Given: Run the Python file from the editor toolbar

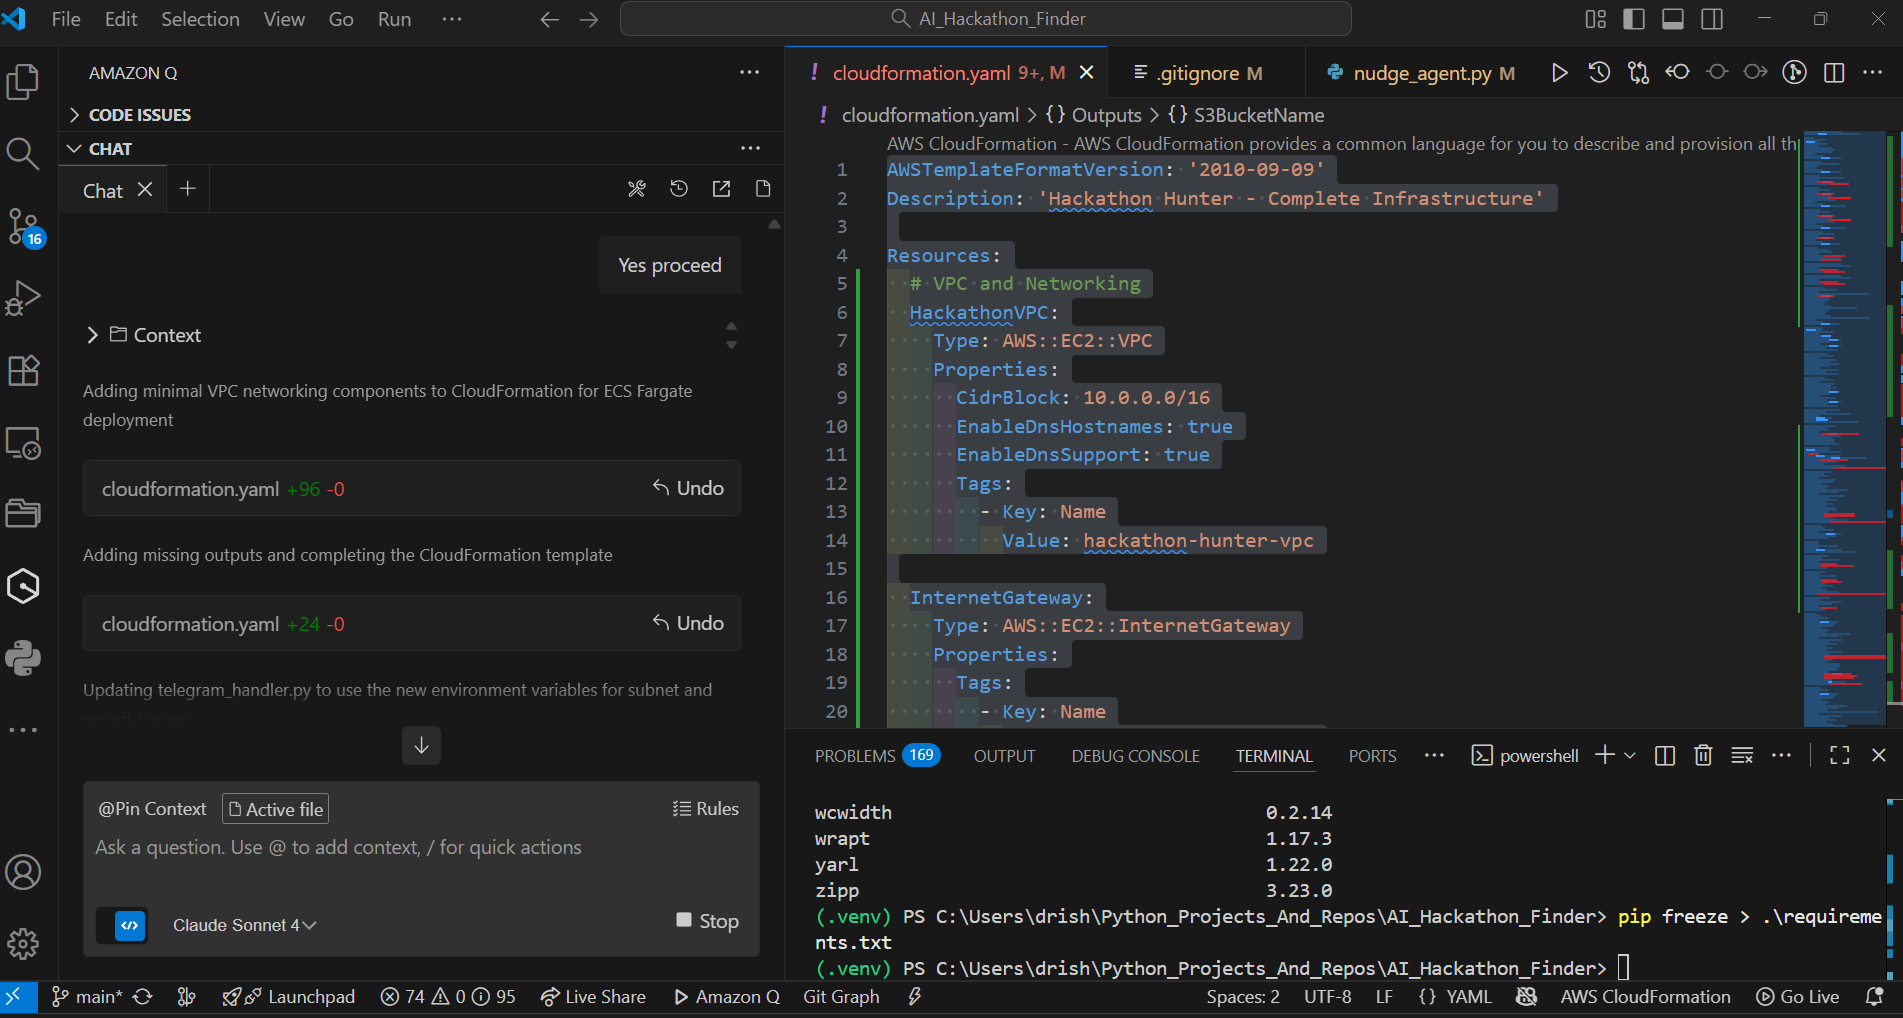Looking at the screenshot, I should click(x=1559, y=72).
